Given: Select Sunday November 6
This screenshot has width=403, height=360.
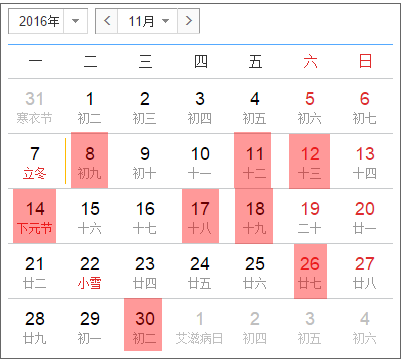Looking at the screenshot, I should click(365, 107).
